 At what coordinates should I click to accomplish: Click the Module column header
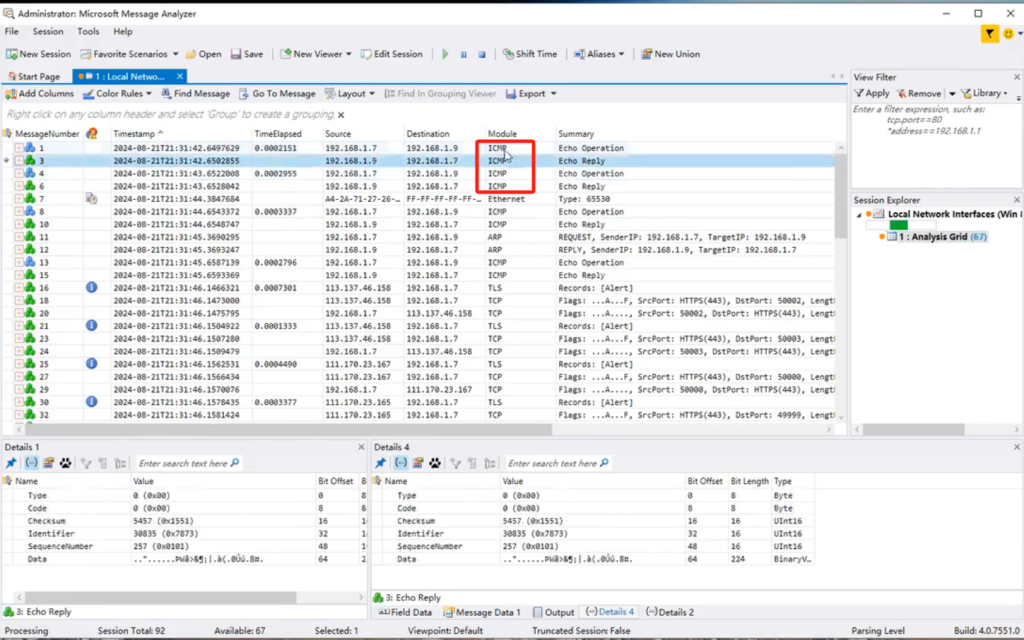pos(502,134)
